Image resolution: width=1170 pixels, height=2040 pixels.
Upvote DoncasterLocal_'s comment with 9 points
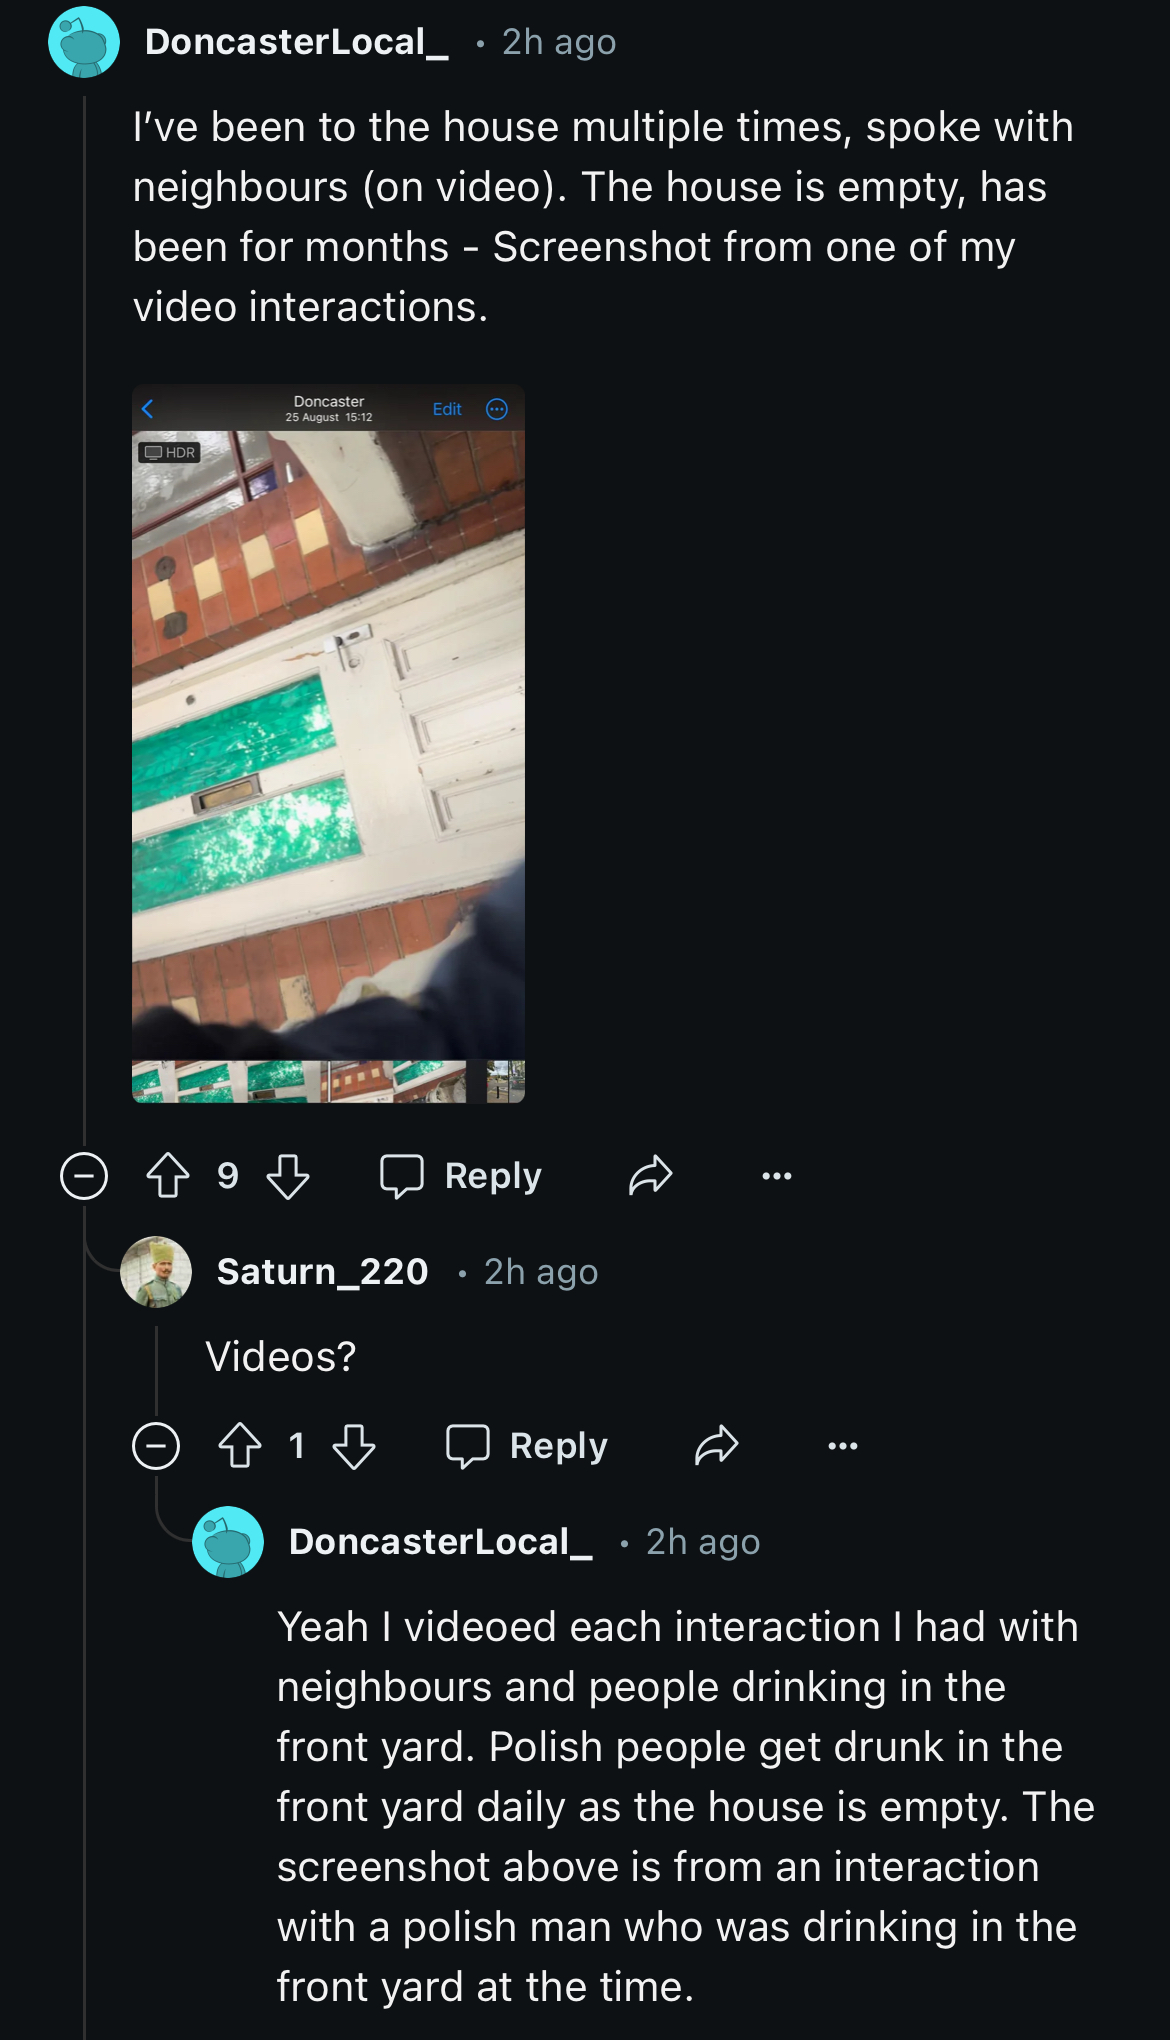(x=168, y=1176)
